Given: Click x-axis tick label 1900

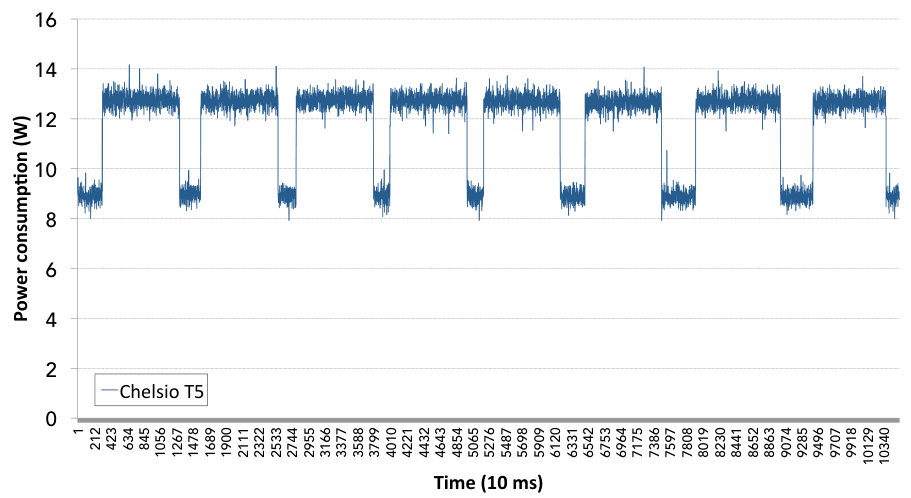Looking at the screenshot, I should 227,442.
